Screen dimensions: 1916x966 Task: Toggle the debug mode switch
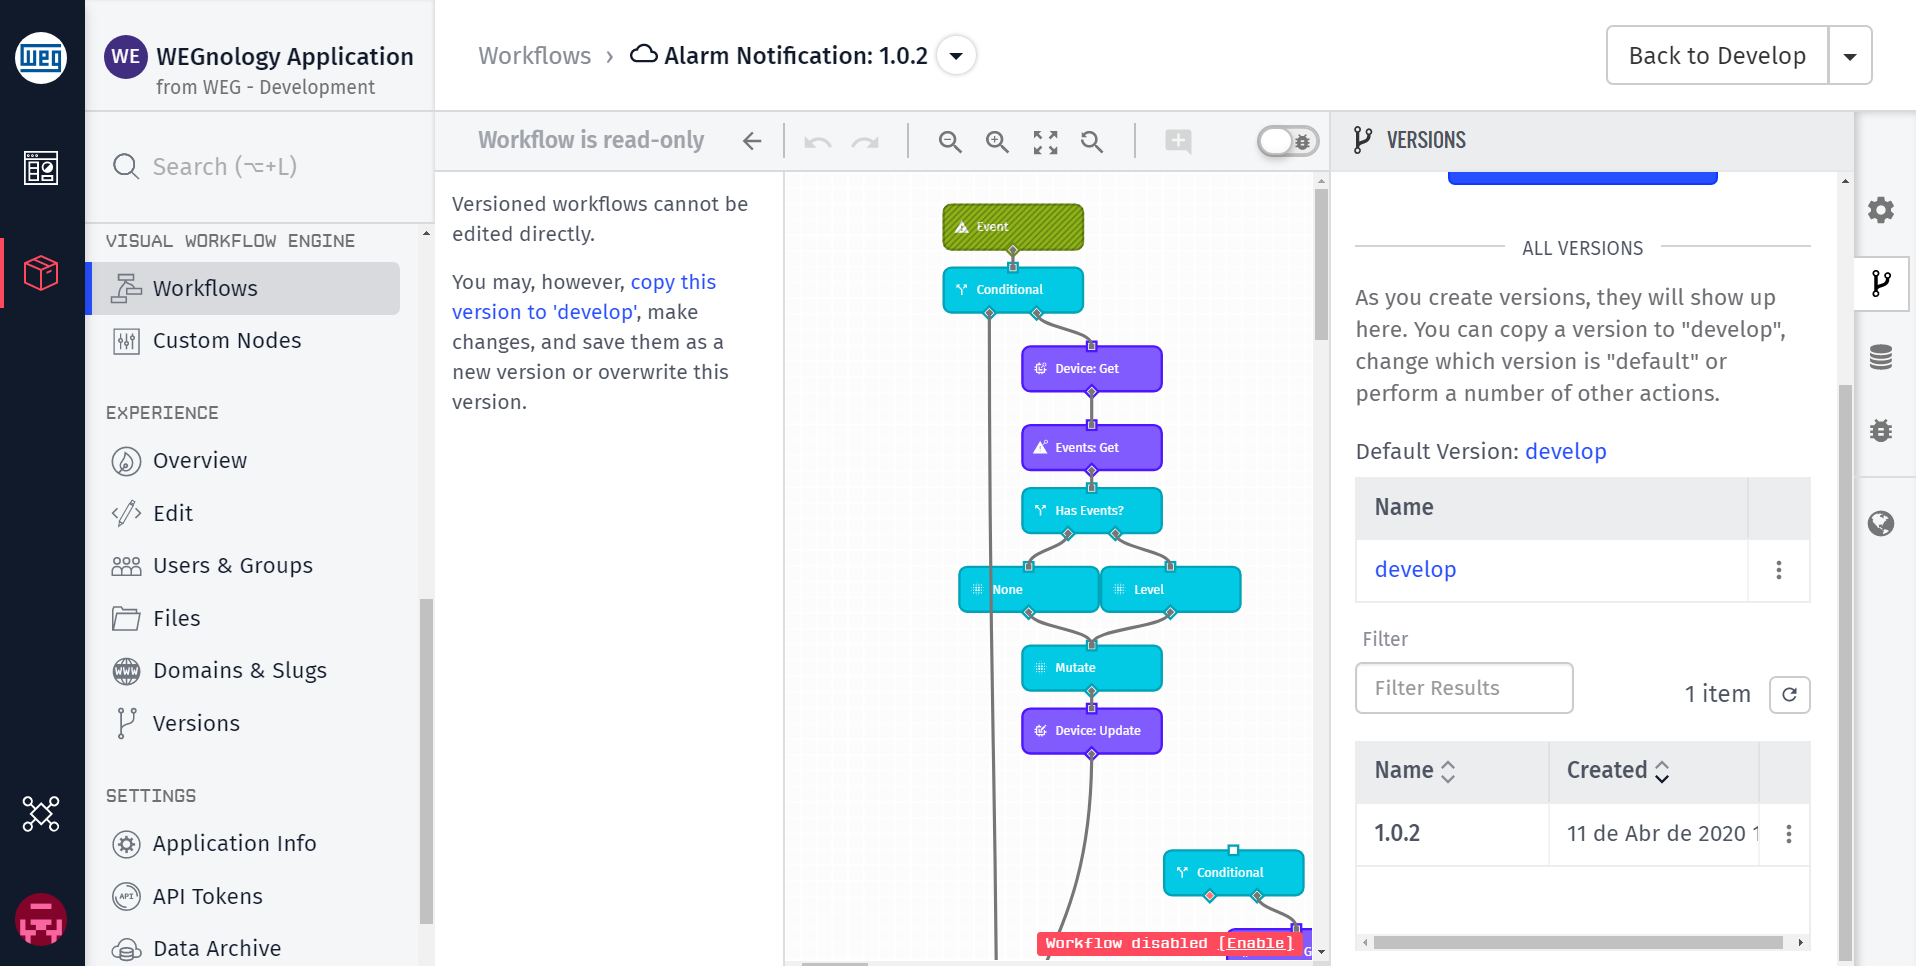(1288, 142)
